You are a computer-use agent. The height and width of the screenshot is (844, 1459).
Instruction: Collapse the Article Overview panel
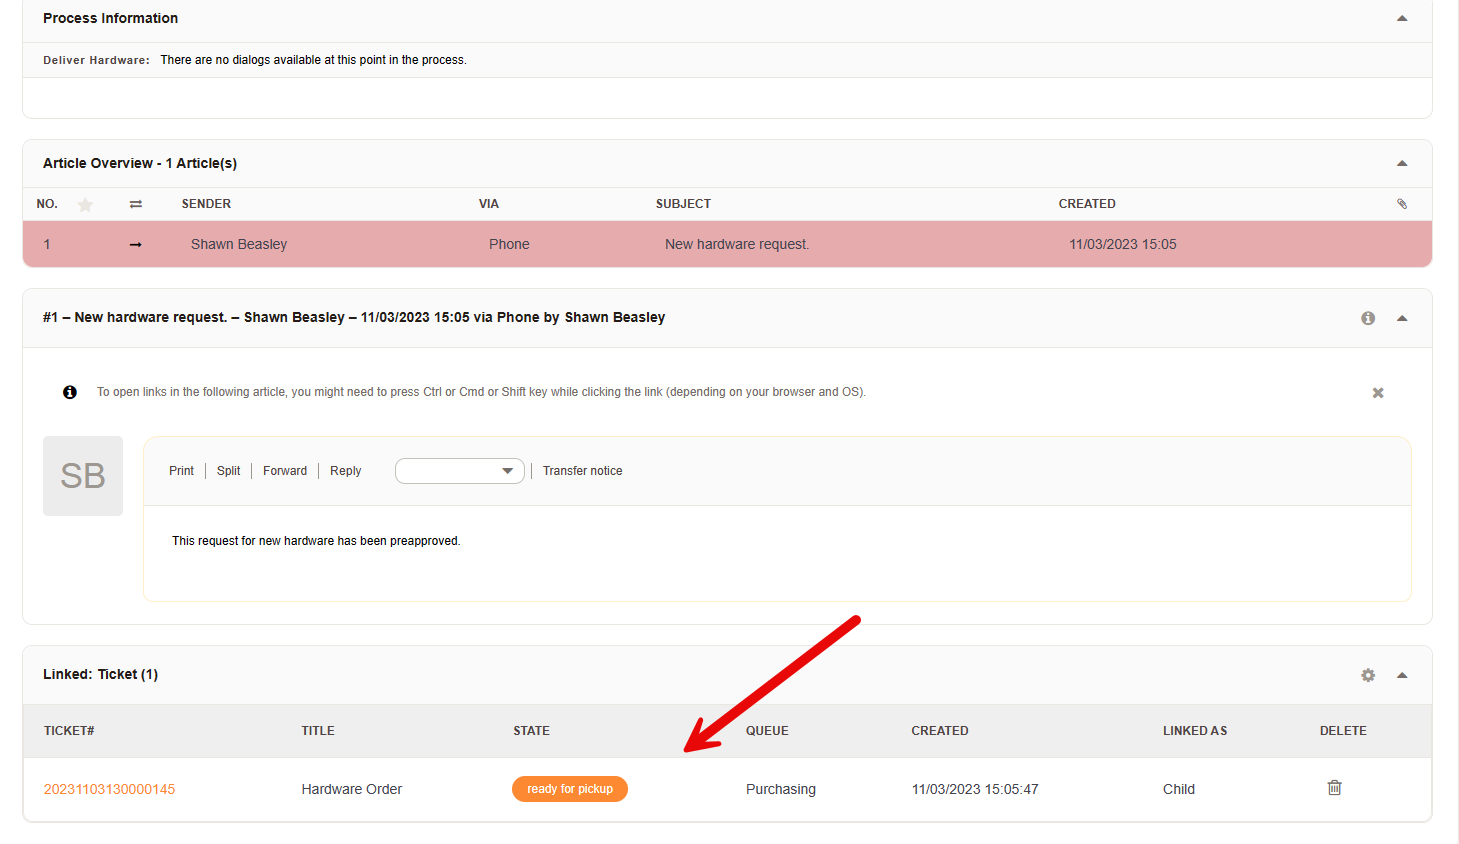tap(1402, 164)
